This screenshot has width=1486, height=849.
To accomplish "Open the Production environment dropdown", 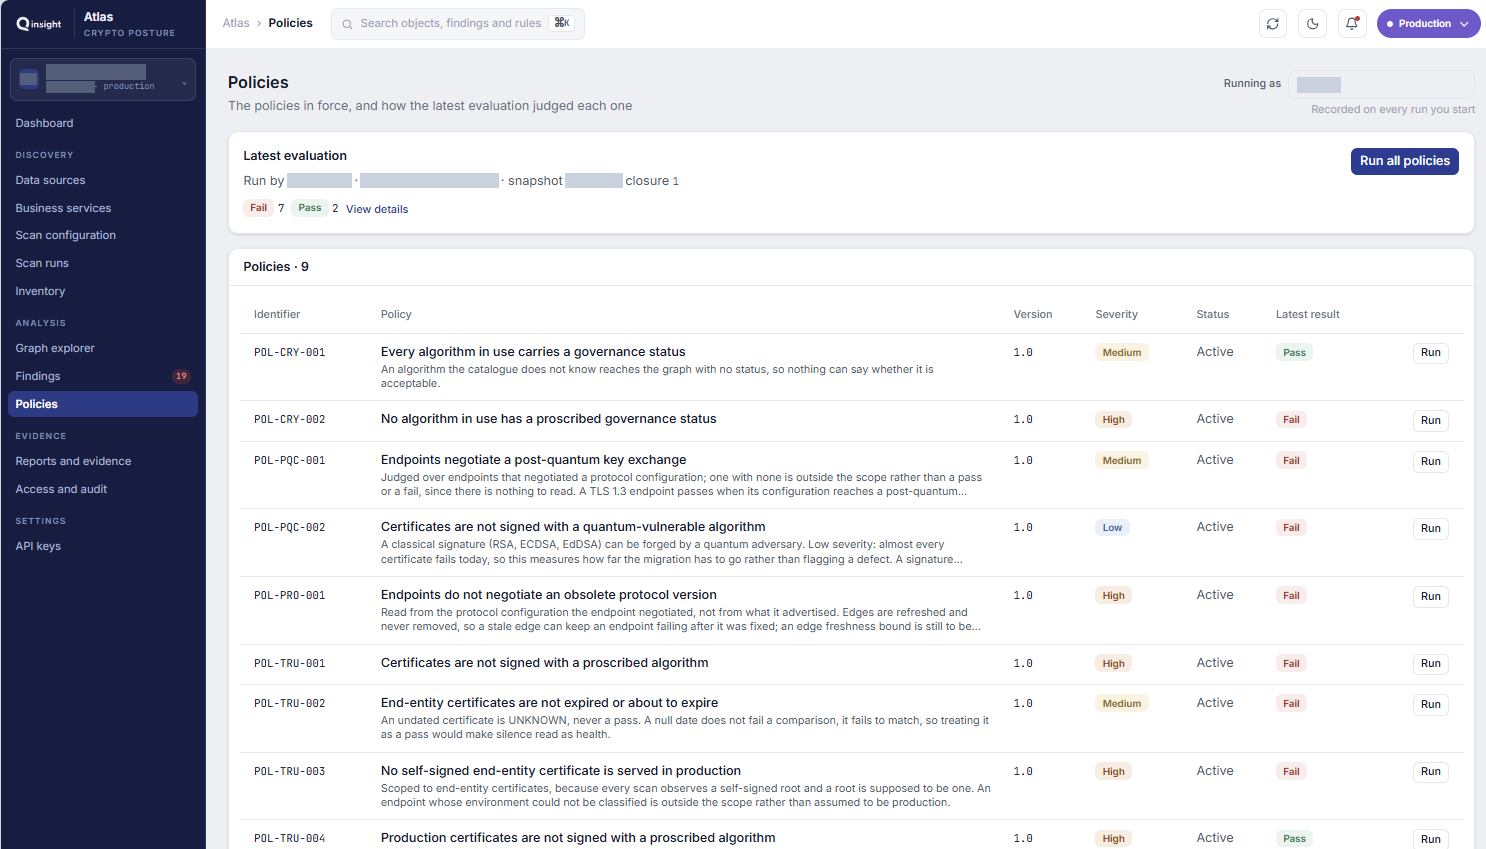I will click(x=1428, y=24).
